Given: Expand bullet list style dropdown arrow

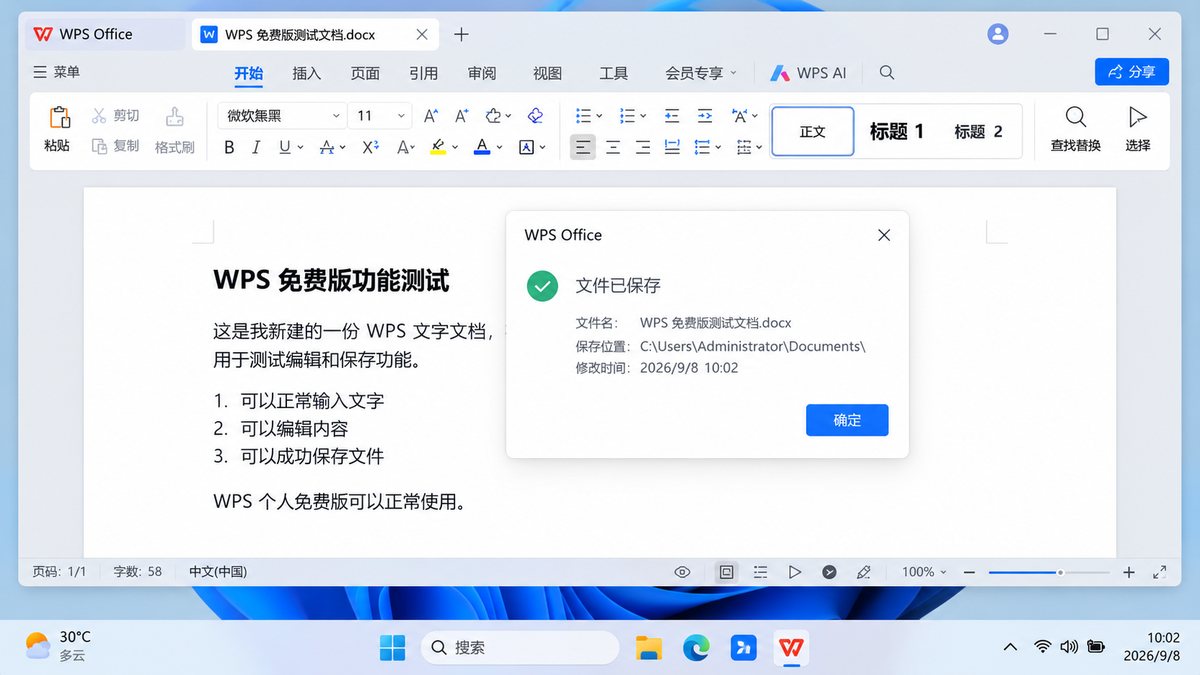Looking at the screenshot, I should point(599,117).
